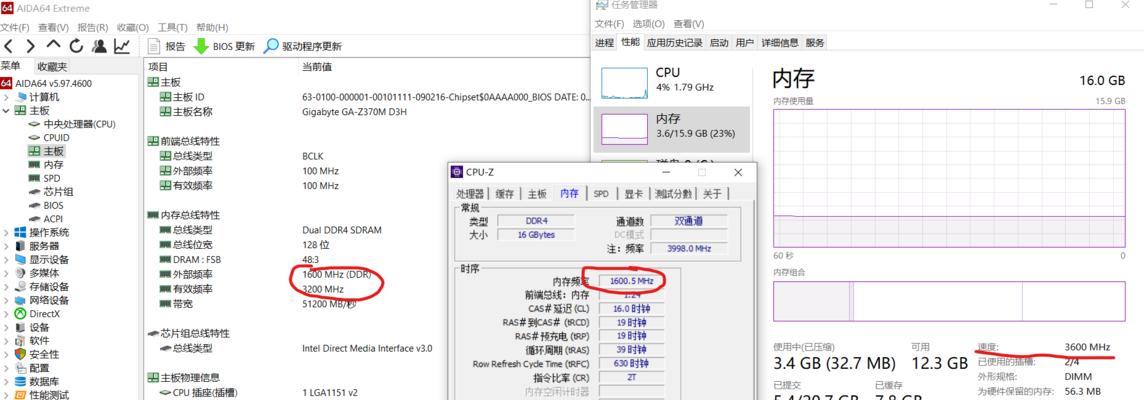Expand the 服务器 tree node
Image resolution: width=1144 pixels, height=400 pixels.
7,246
